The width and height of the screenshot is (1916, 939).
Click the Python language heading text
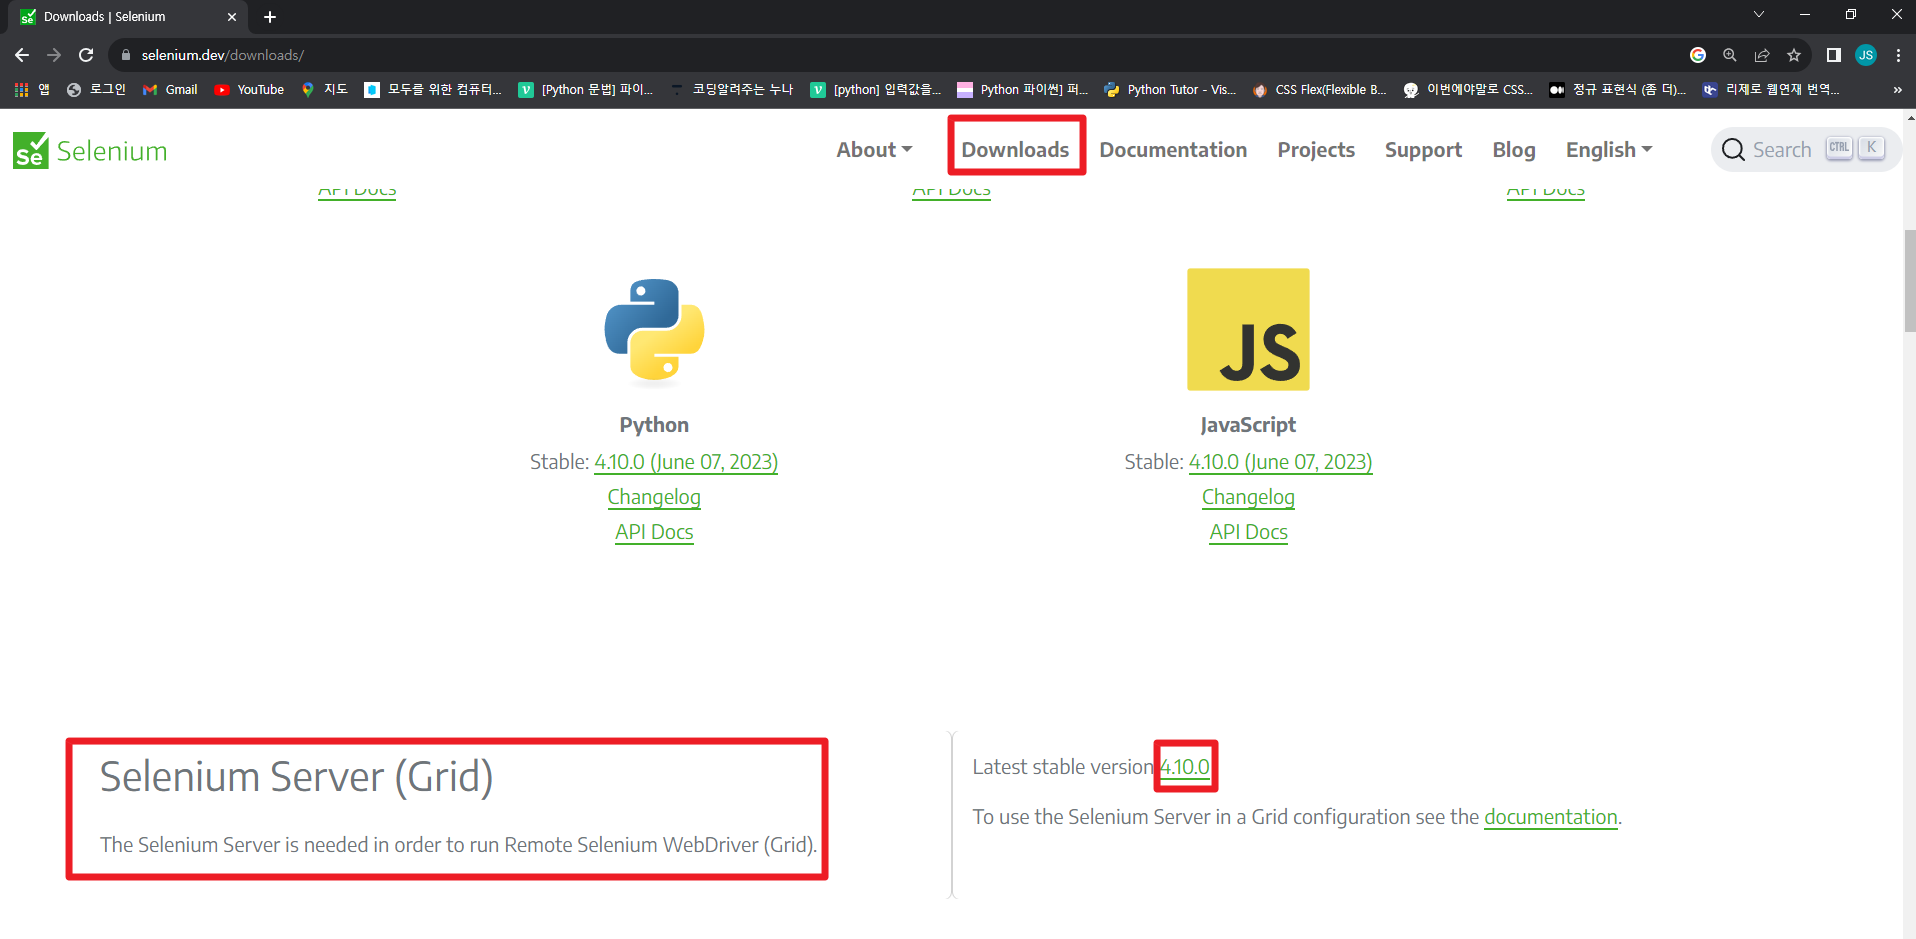click(x=654, y=425)
